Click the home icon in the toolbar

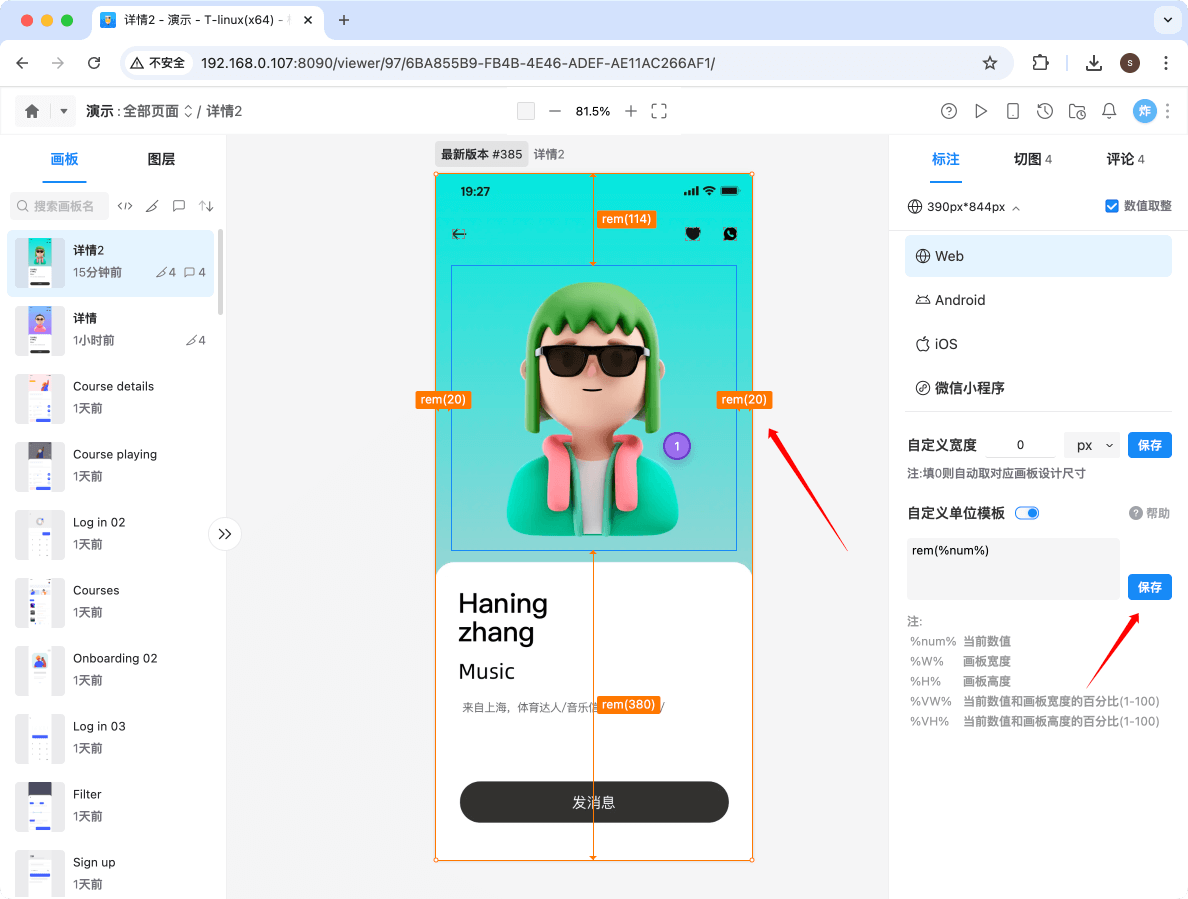32,111
